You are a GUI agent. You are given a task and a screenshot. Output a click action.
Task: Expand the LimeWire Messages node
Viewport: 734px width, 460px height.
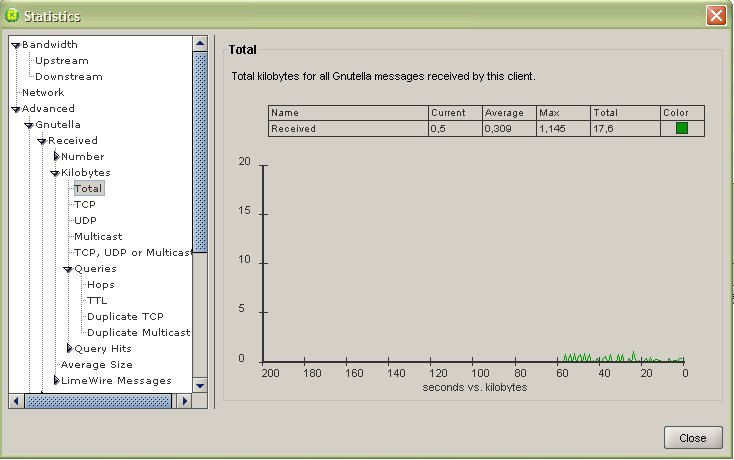click(56, 380)
